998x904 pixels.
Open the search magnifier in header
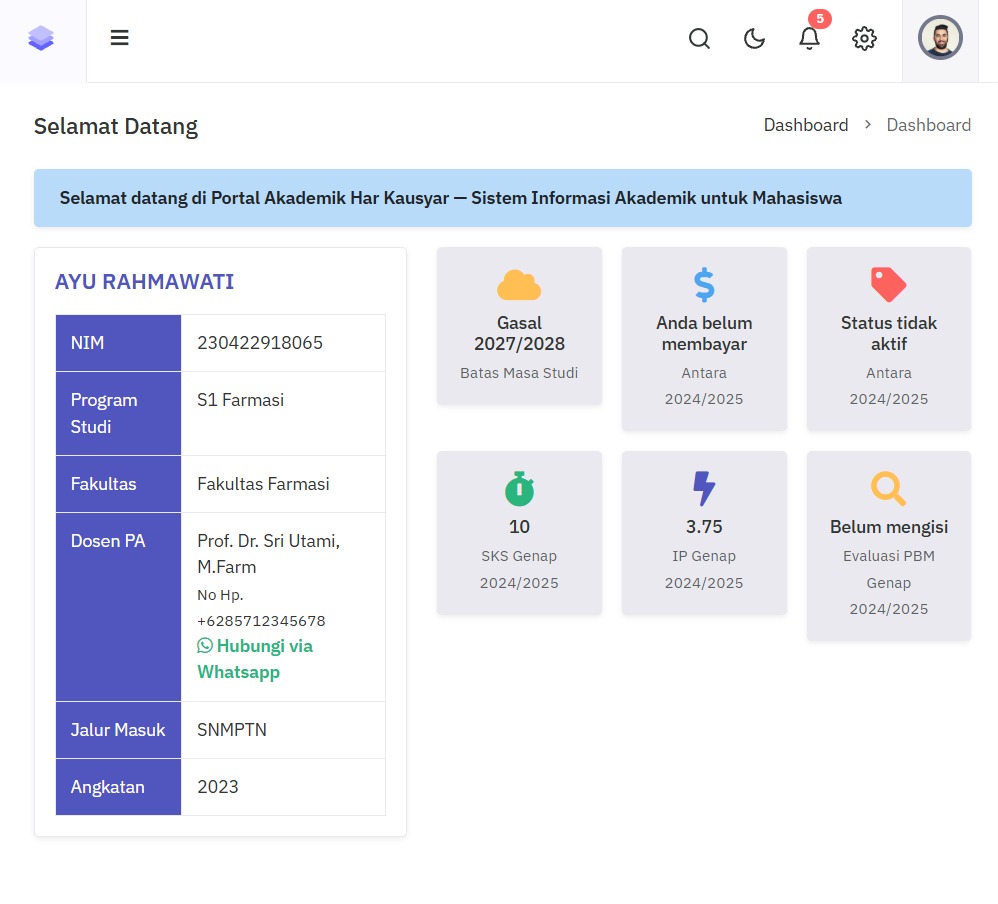tap(700, 39)
